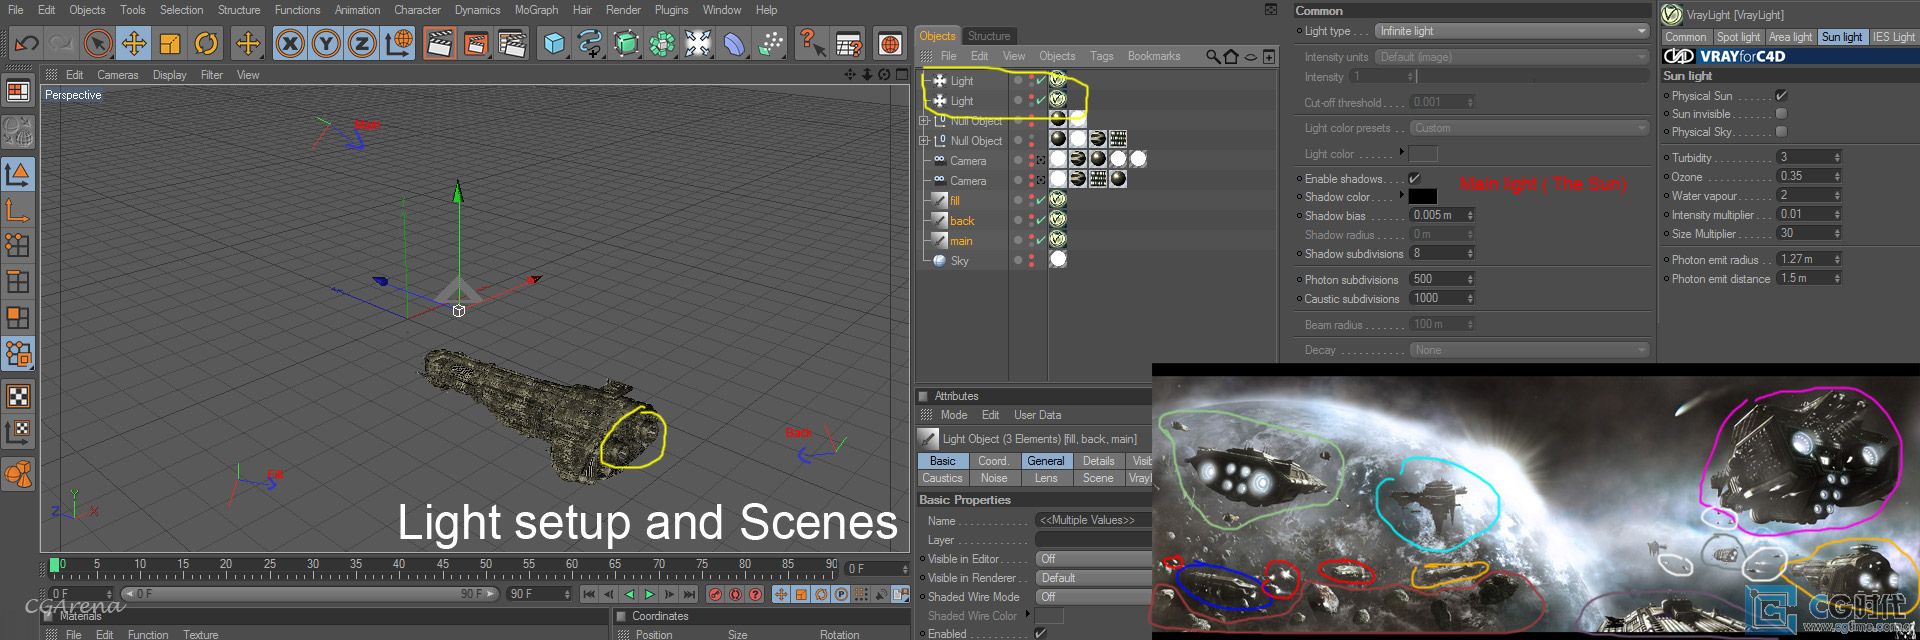
Task: Open the General attributes tab
Action: click(1045, 461)
